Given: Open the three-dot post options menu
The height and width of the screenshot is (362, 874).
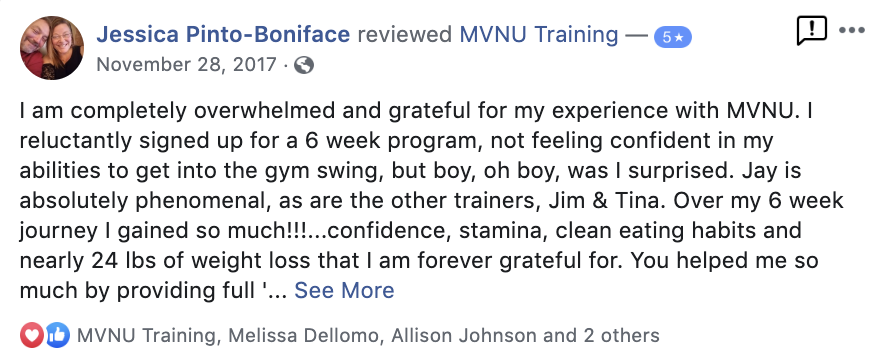Looking at the screenshot, I should pos(852,30).
